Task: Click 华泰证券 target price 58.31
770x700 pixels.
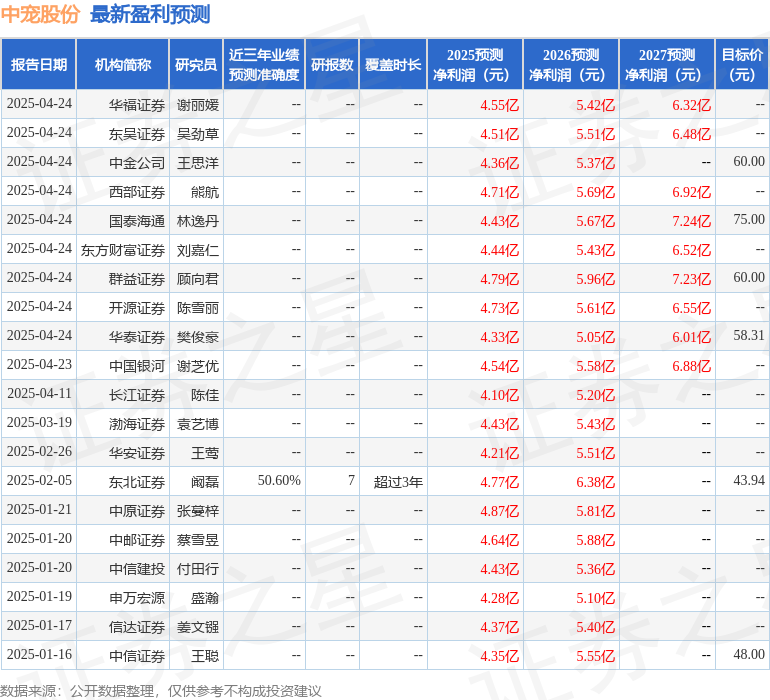Action: 749,335
